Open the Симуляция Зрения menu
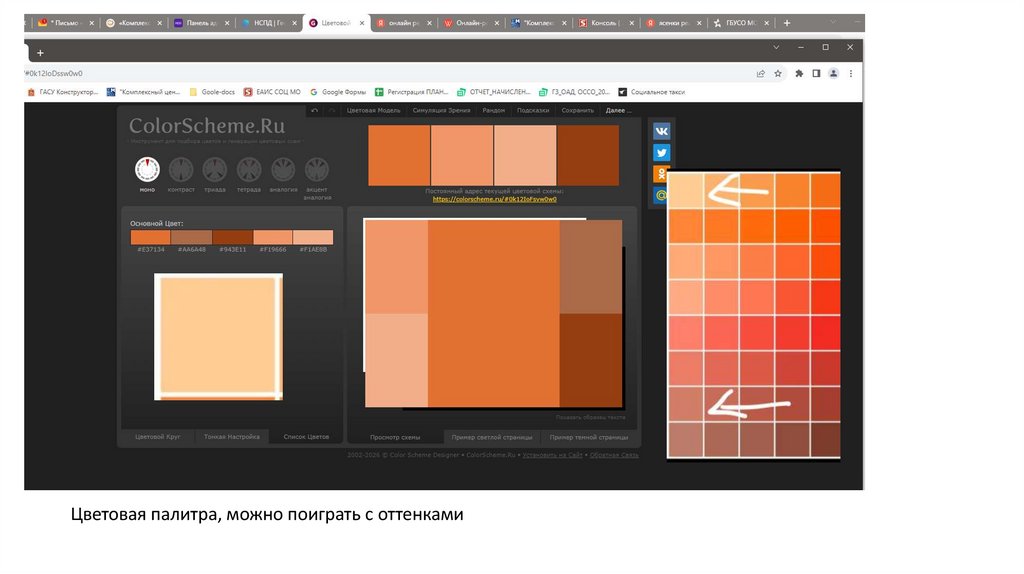 [x=441, y=110]
